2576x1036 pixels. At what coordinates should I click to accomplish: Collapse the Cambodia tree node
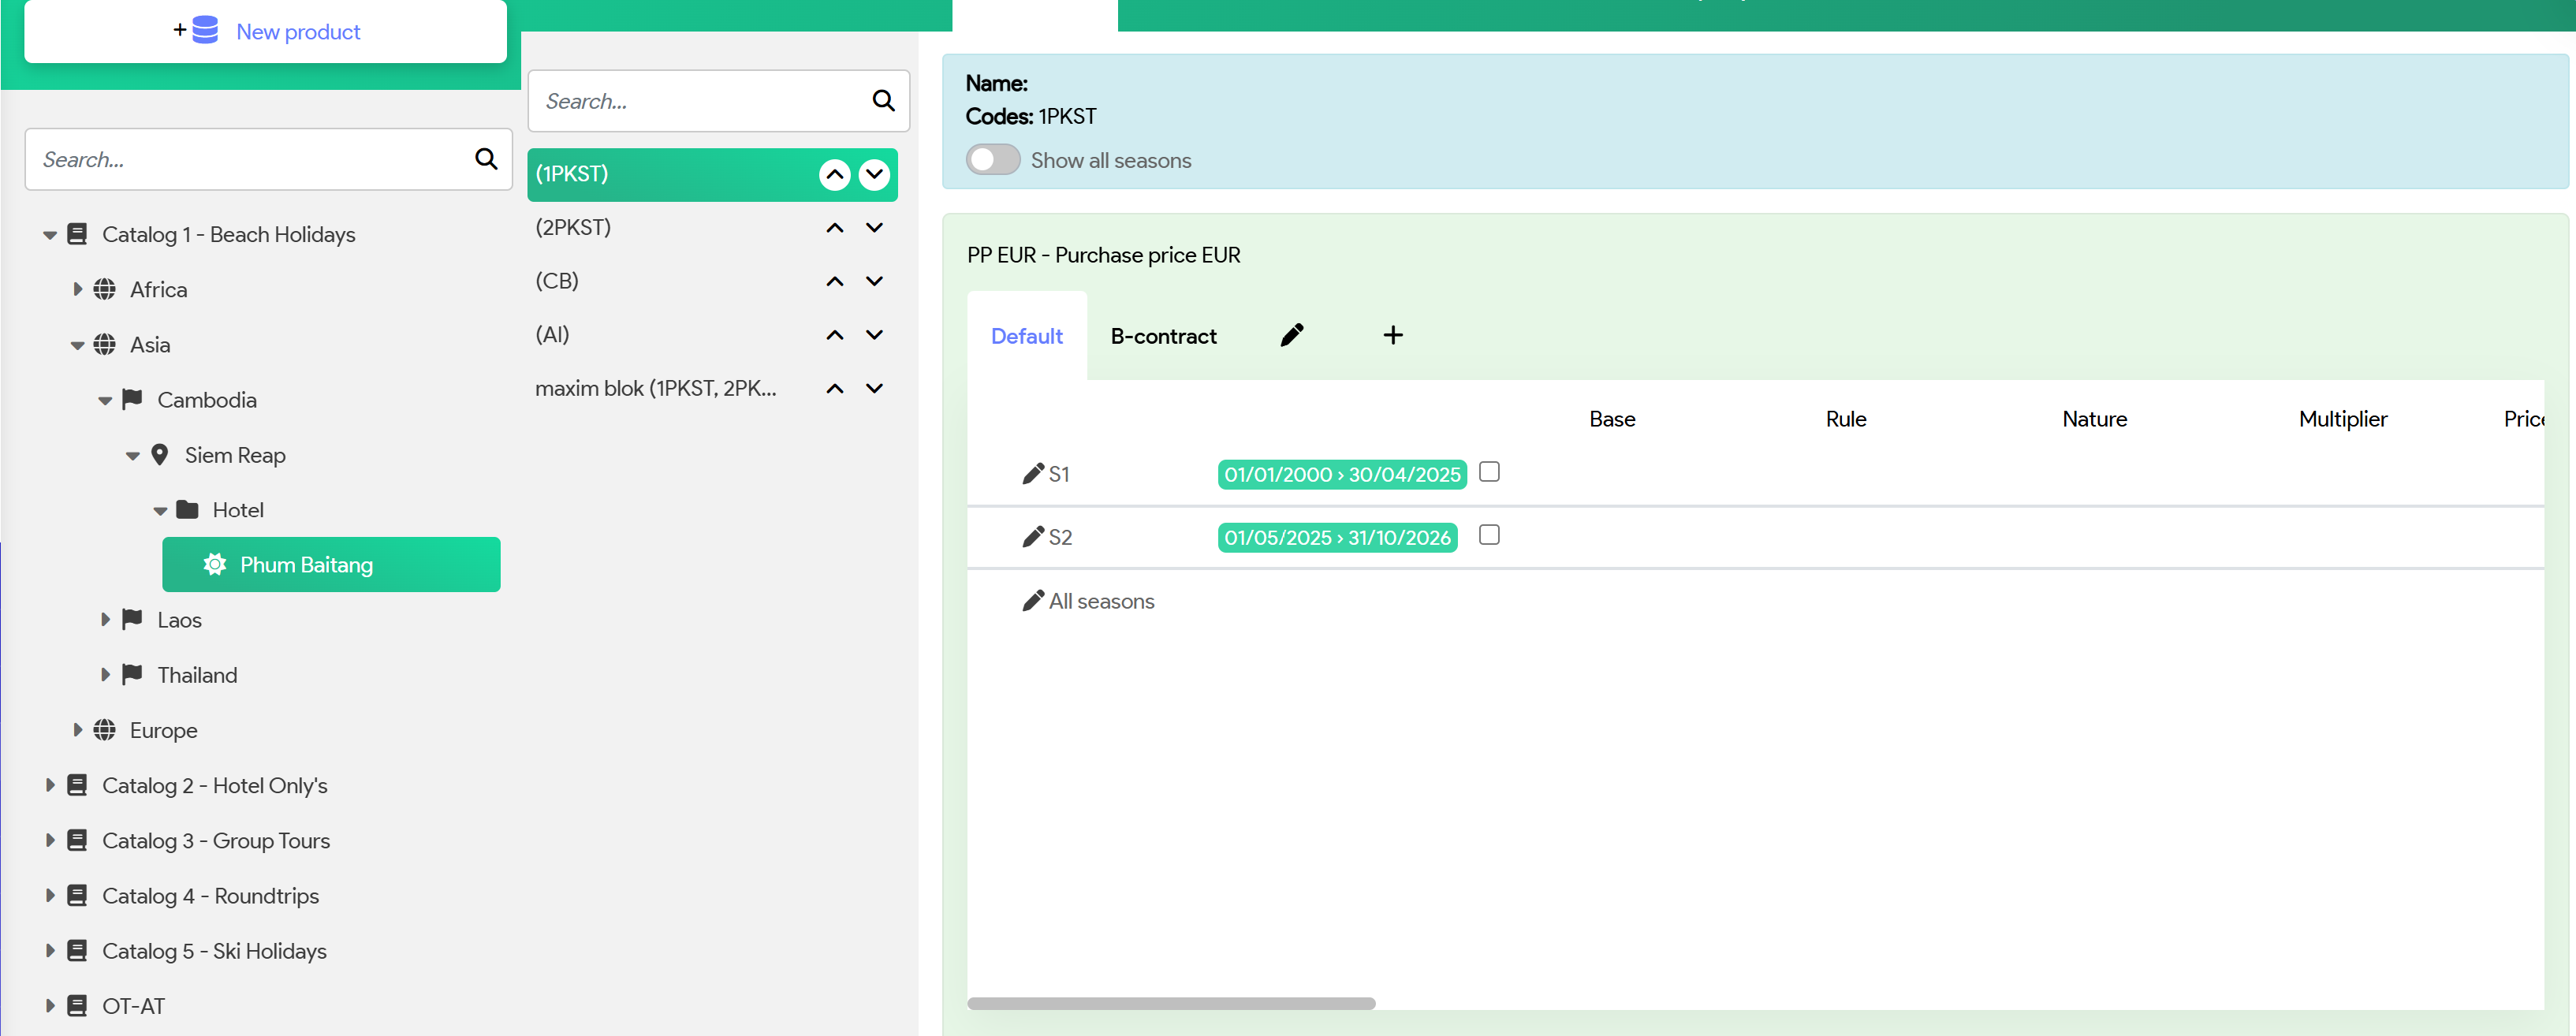(x=105, y=401)
